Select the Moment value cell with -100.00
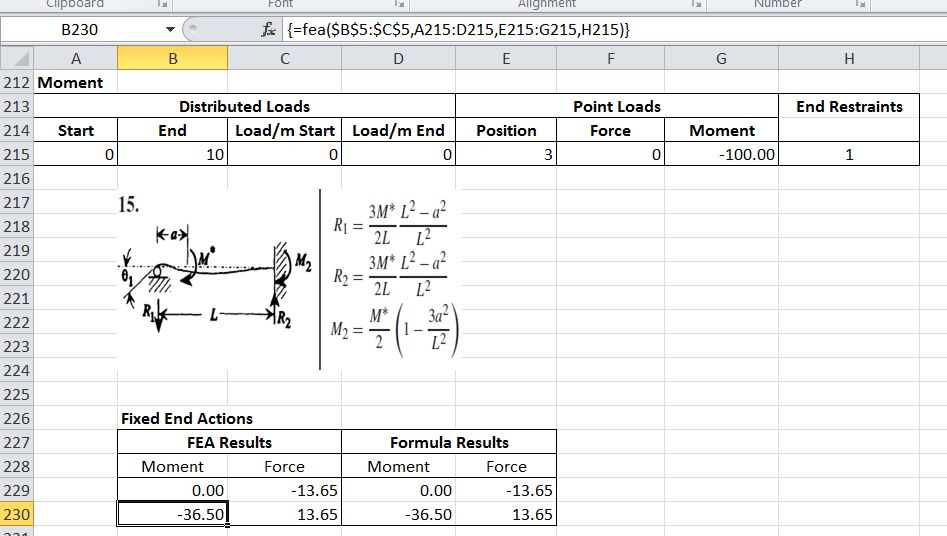 (x=722, y=155)
